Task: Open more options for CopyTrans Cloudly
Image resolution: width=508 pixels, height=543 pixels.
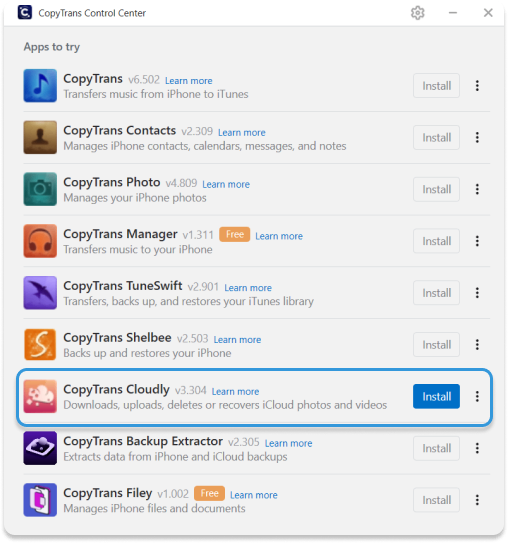Action: (x=477, y=397)
